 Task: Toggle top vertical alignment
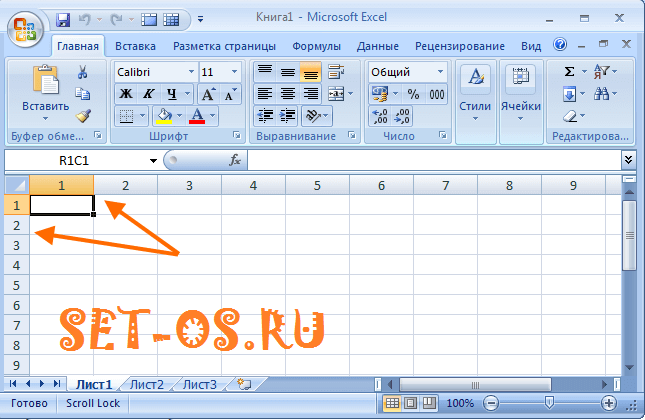click(265, 72)
